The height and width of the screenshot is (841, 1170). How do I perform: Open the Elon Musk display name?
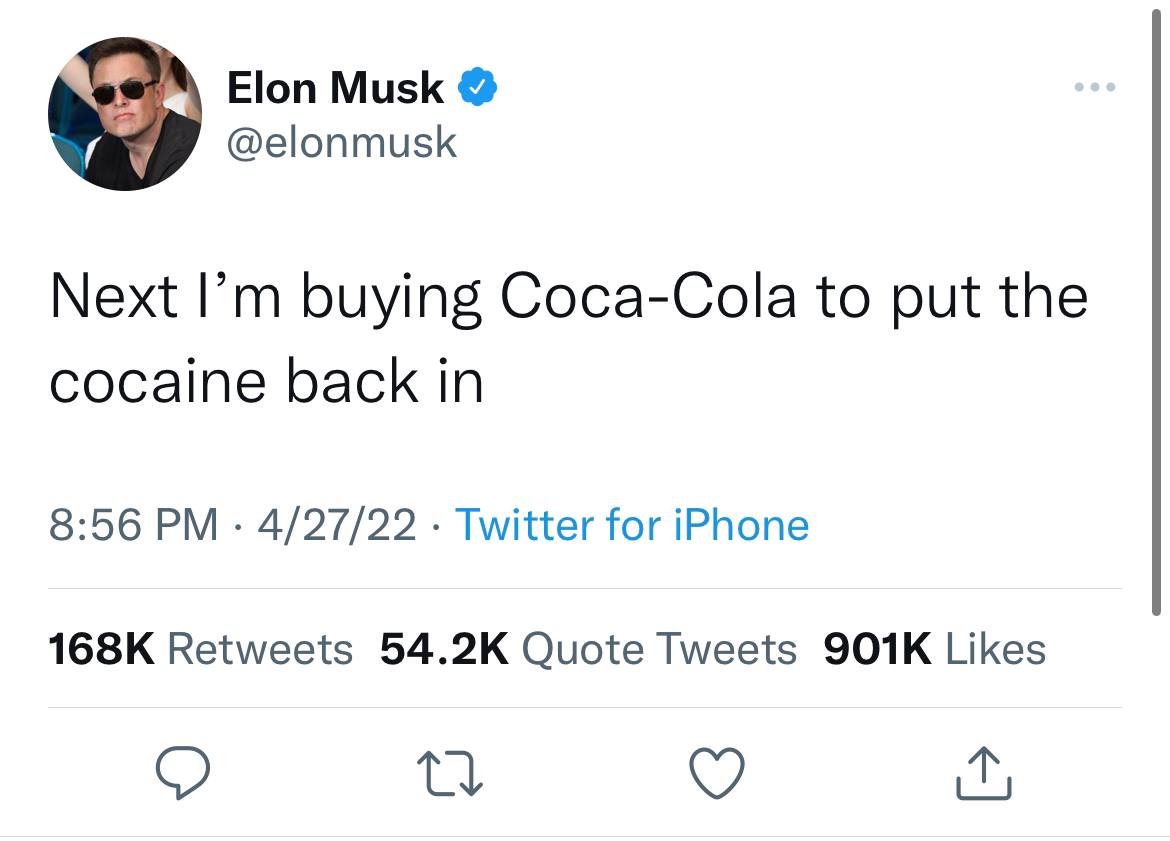tap(335, 87)
